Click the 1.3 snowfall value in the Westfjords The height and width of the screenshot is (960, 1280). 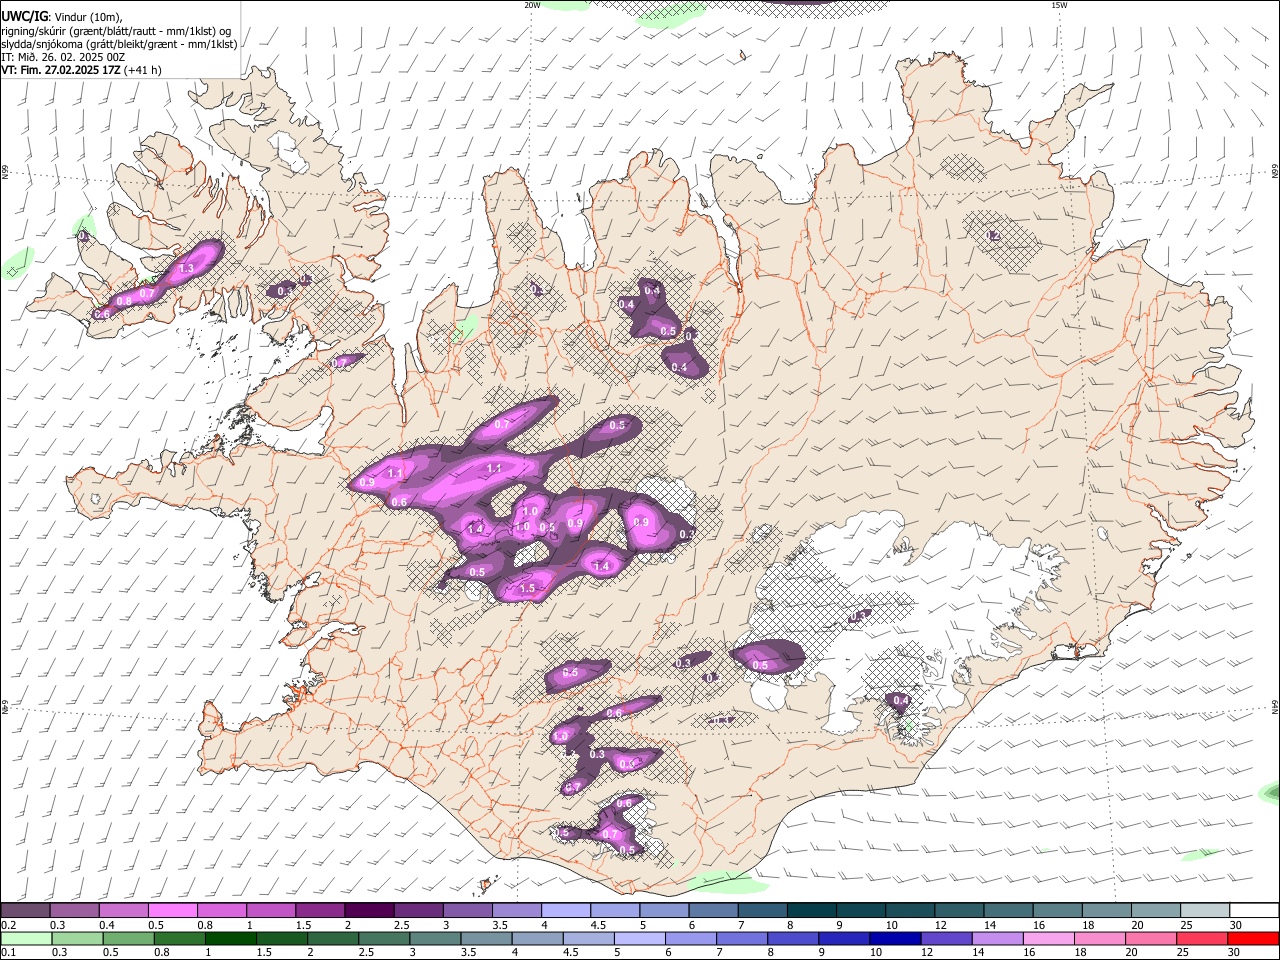186,269
